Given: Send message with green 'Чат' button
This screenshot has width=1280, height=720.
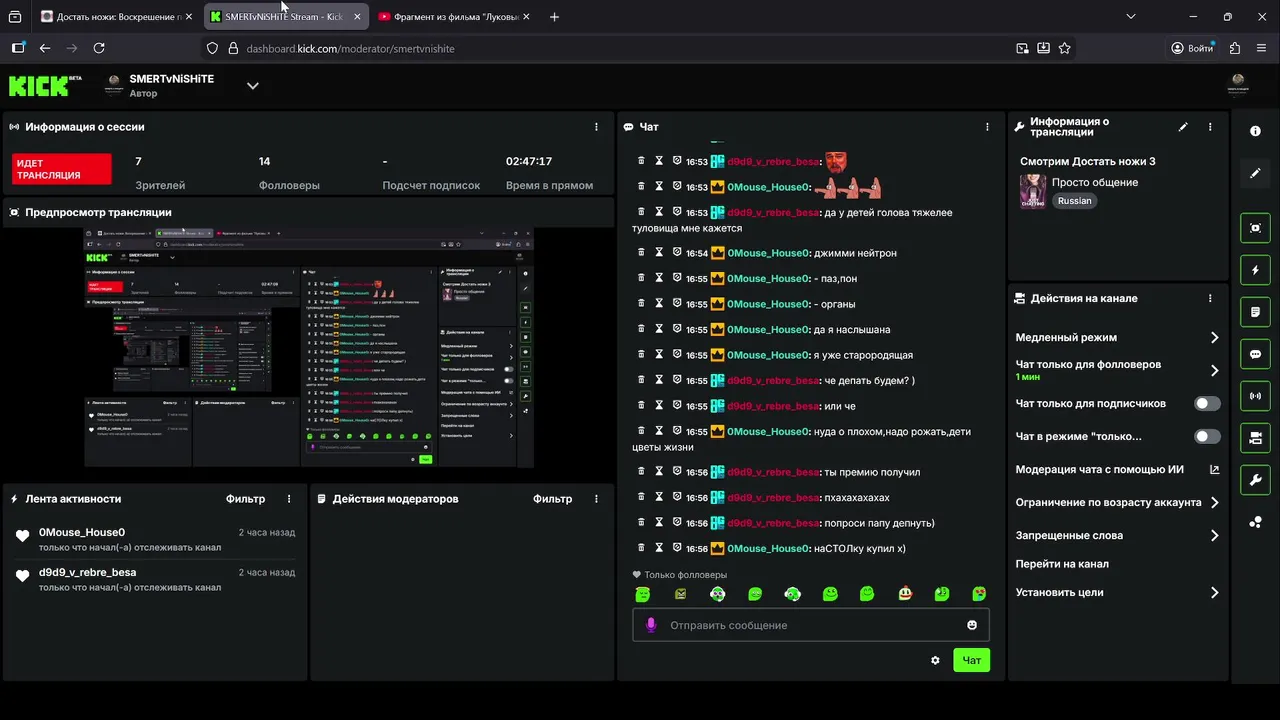Looking at the screenshot, I should click(971, 660).
